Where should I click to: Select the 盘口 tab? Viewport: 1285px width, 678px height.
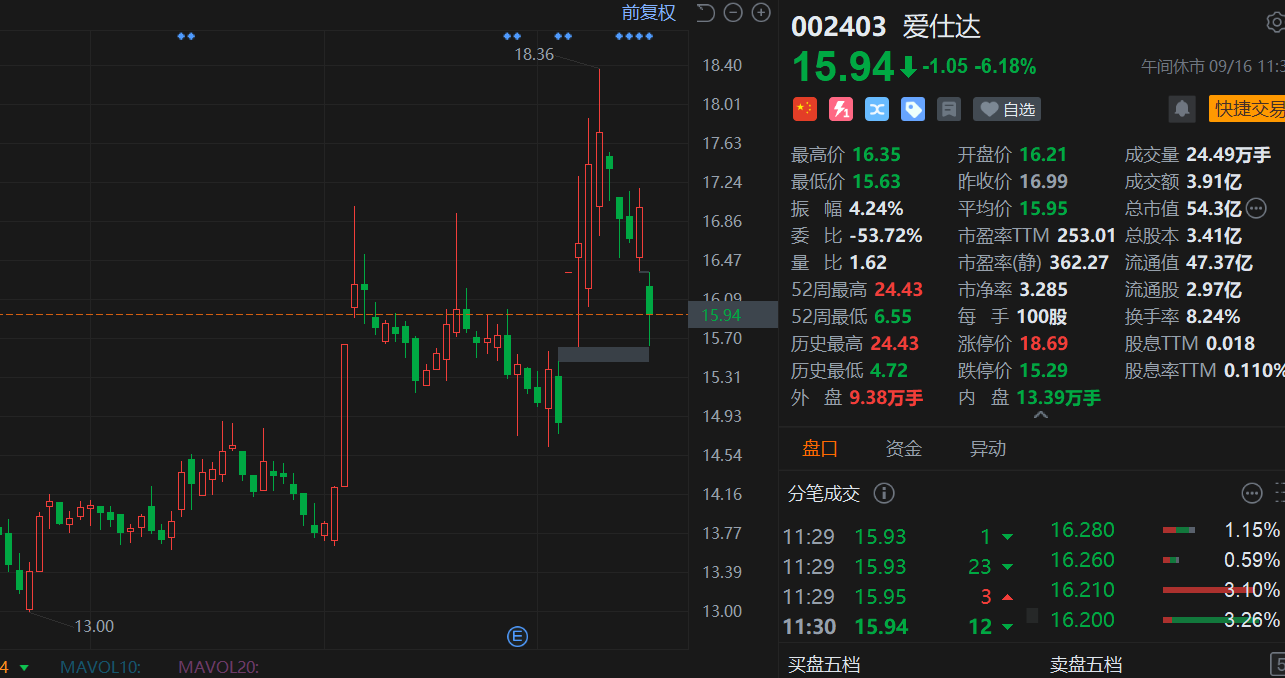click(820, 449)
